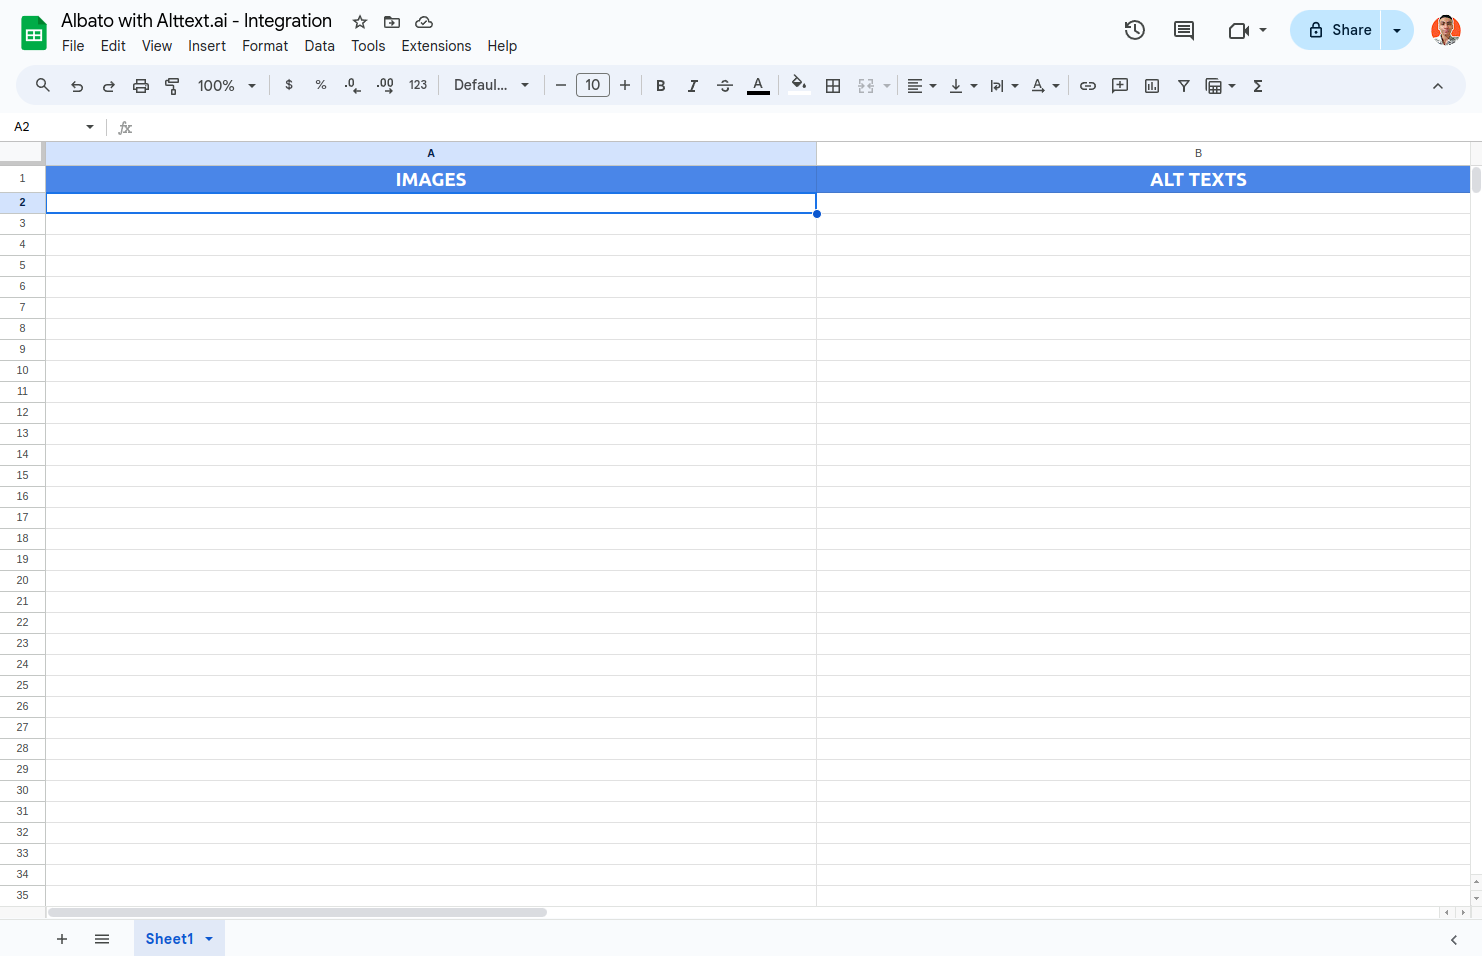Click the font size field
Viewport: 1482px width, 956px height.
[593, 85]
